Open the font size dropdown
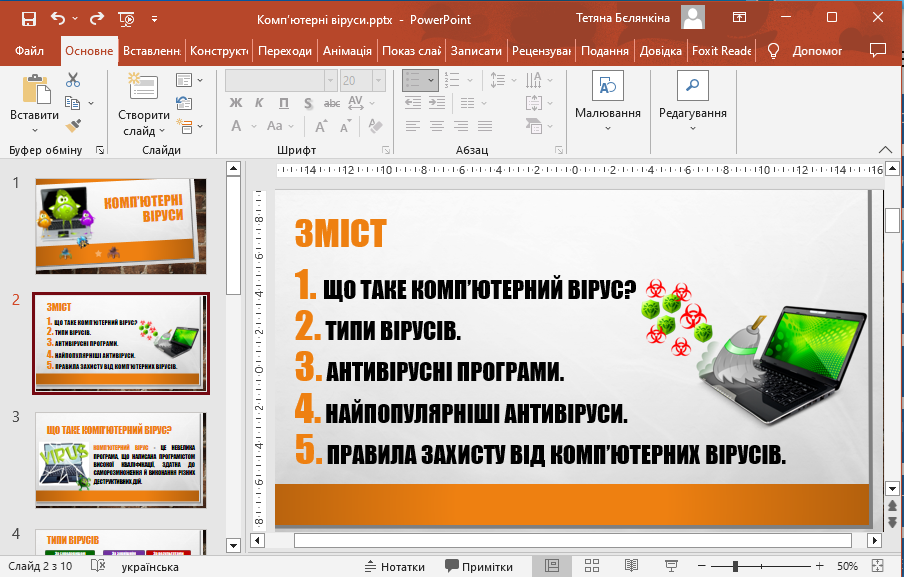904x577 pixels. tap(379, 81)
